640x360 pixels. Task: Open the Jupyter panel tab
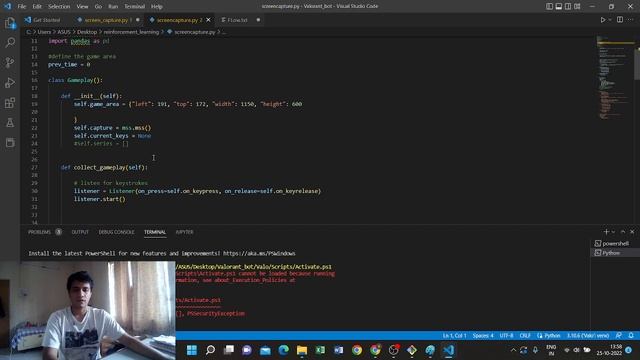[184, 232]
